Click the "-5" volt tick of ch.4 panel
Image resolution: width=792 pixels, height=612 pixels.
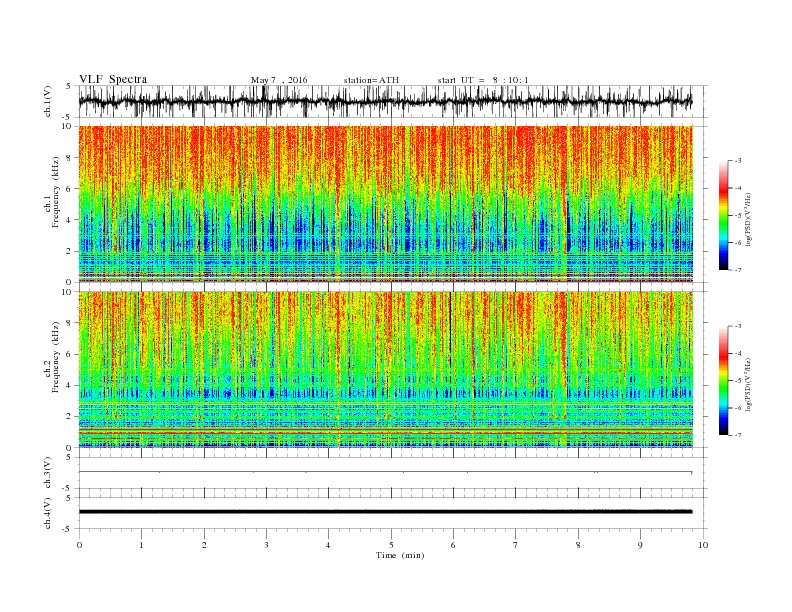67,529
